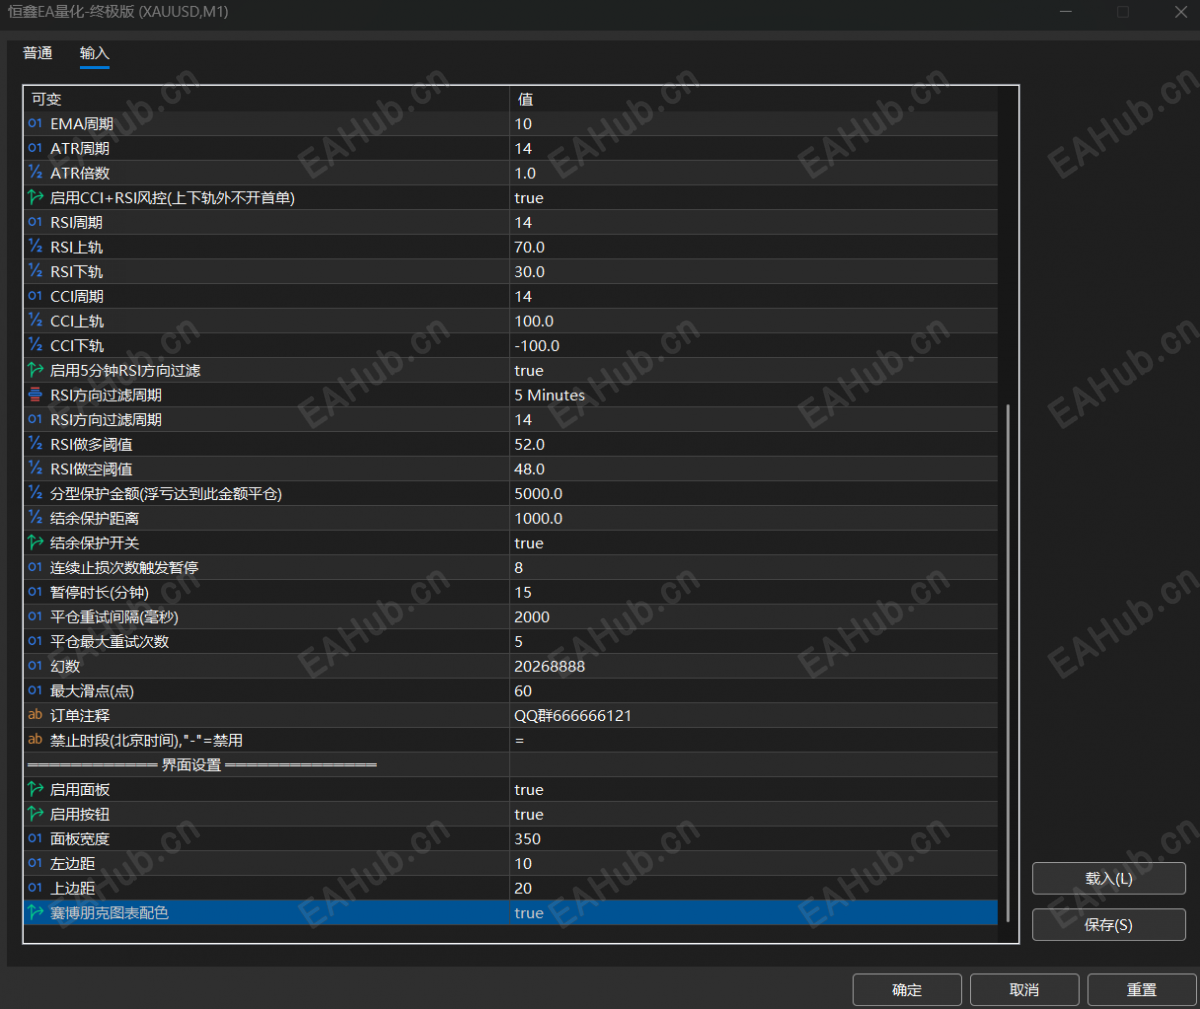Select the 平仓重试间隔(毫秒) value 2000
This screenshot has height=1009, width=1200.
pos(532,617)
